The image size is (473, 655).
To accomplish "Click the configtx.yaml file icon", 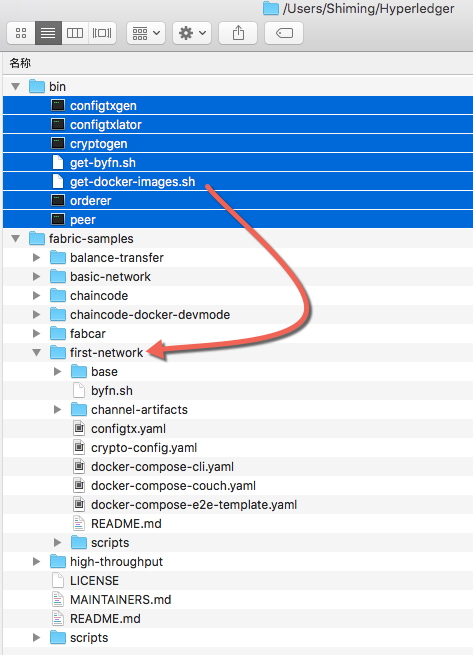I will tap(79, 429).
